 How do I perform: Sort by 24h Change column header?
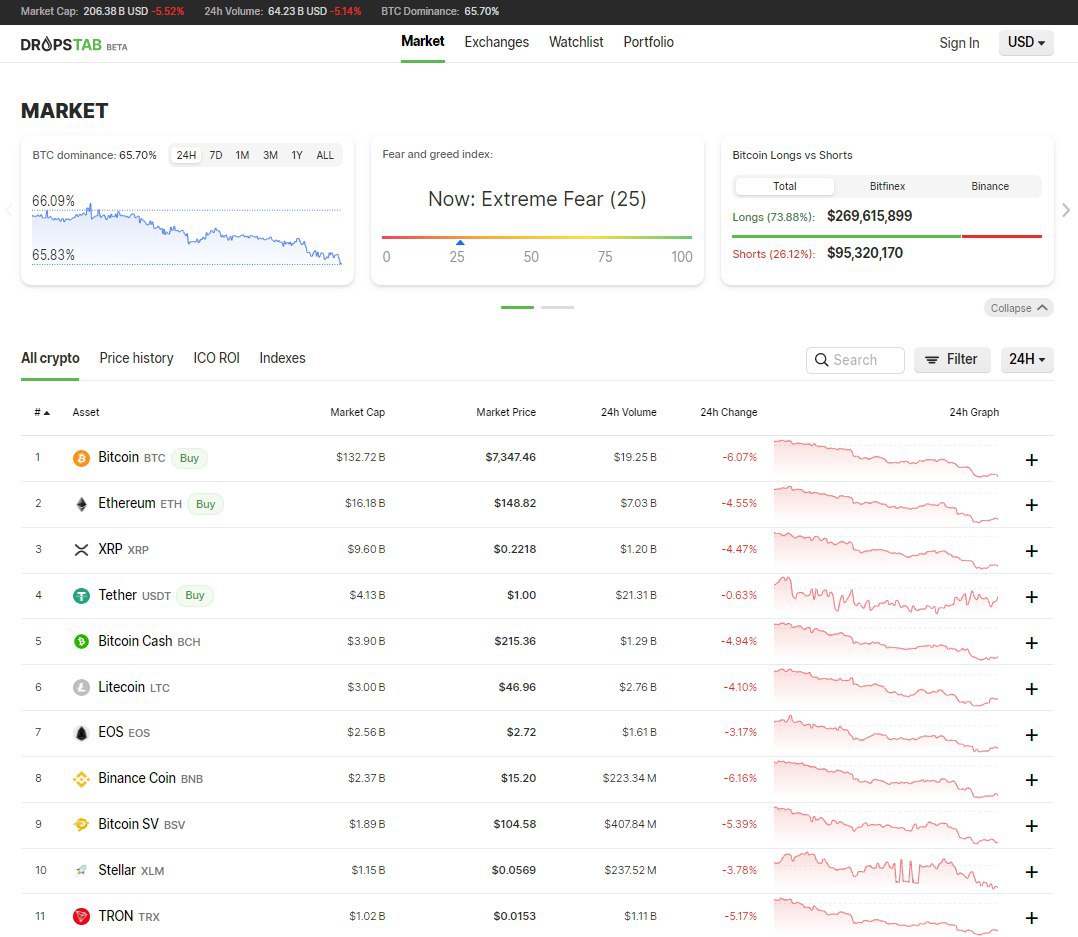click(729, 412)
